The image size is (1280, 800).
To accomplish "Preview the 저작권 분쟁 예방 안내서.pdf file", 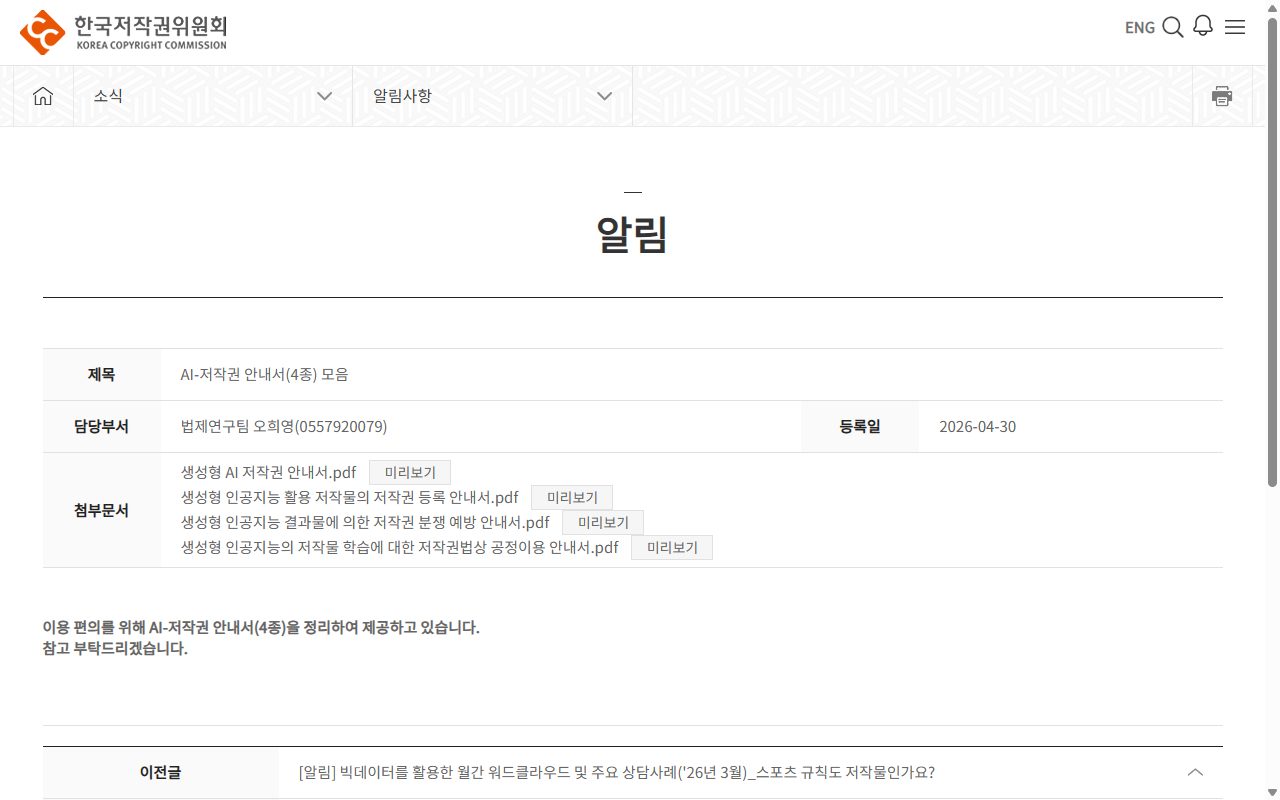I will 603,522.
